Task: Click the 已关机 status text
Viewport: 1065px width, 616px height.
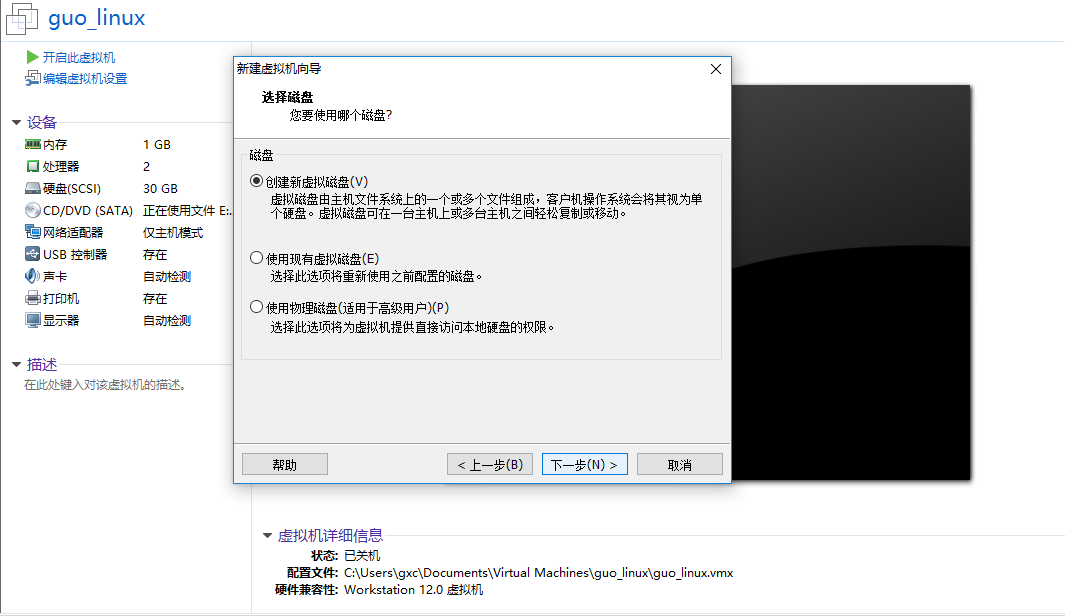Action: pyautogui.click(x=362, y=556)
